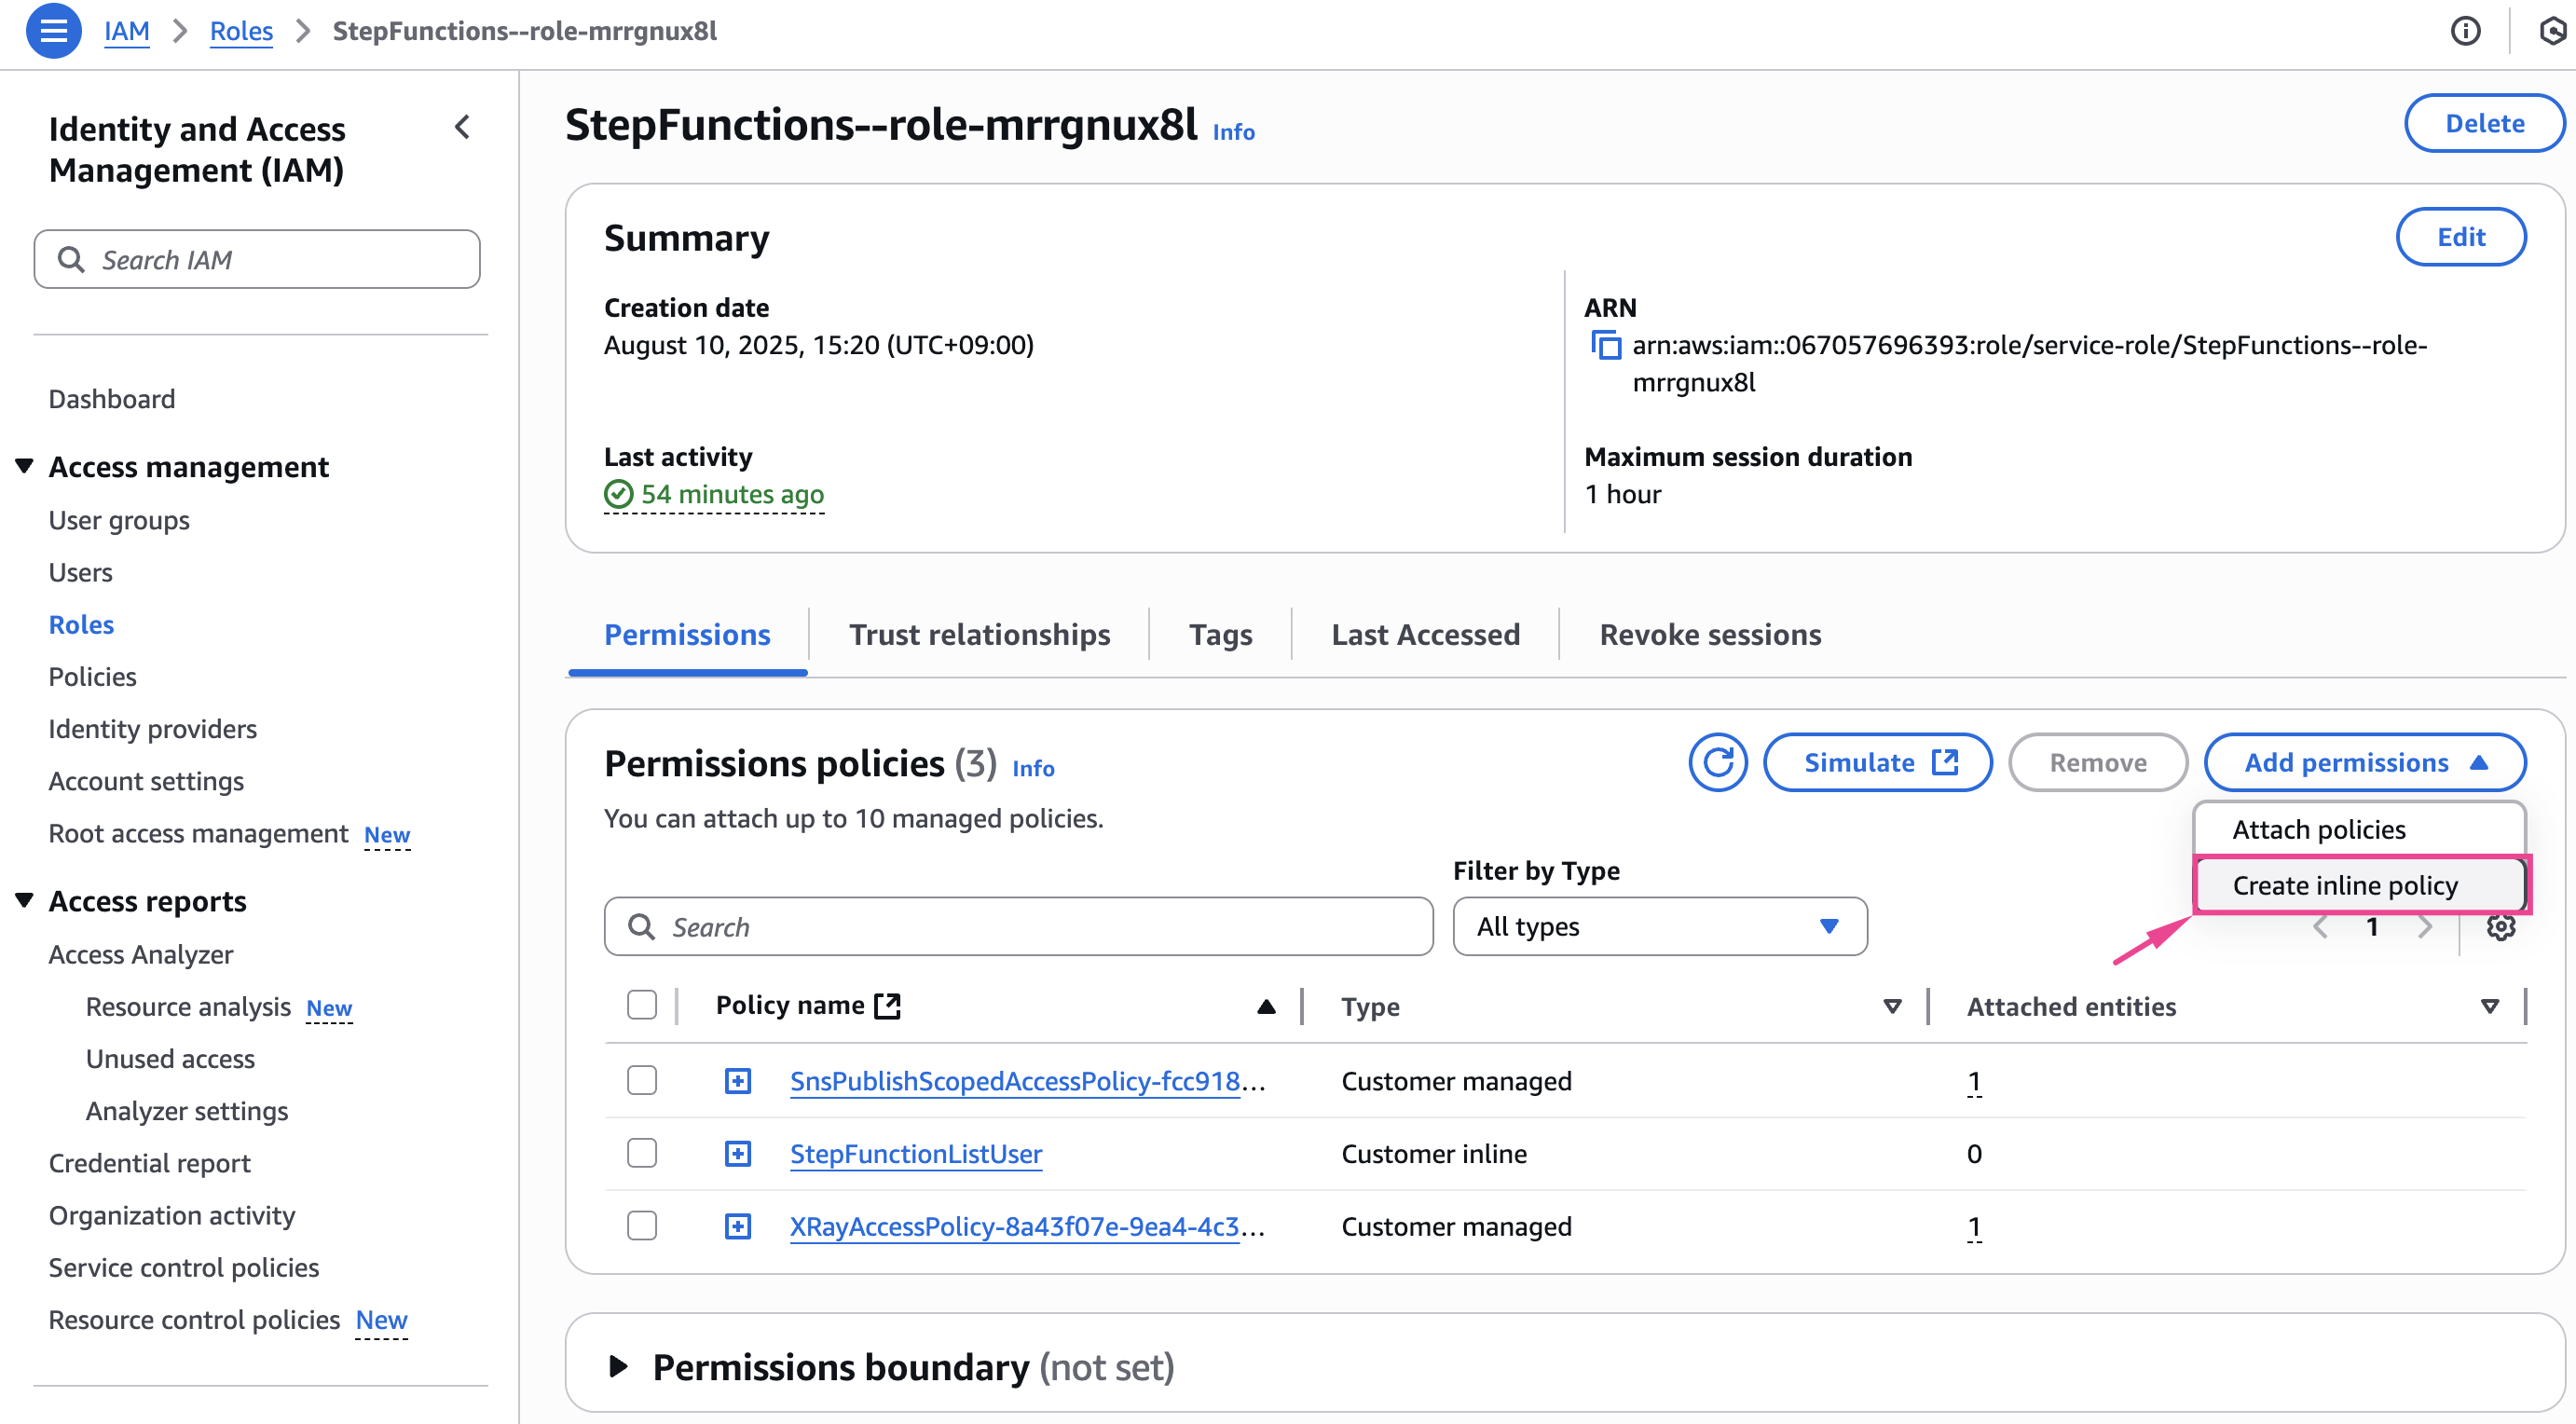The image size is (2576, 1424).
Task: Open Dashboard in the sidebar
Action: [112, 398]
